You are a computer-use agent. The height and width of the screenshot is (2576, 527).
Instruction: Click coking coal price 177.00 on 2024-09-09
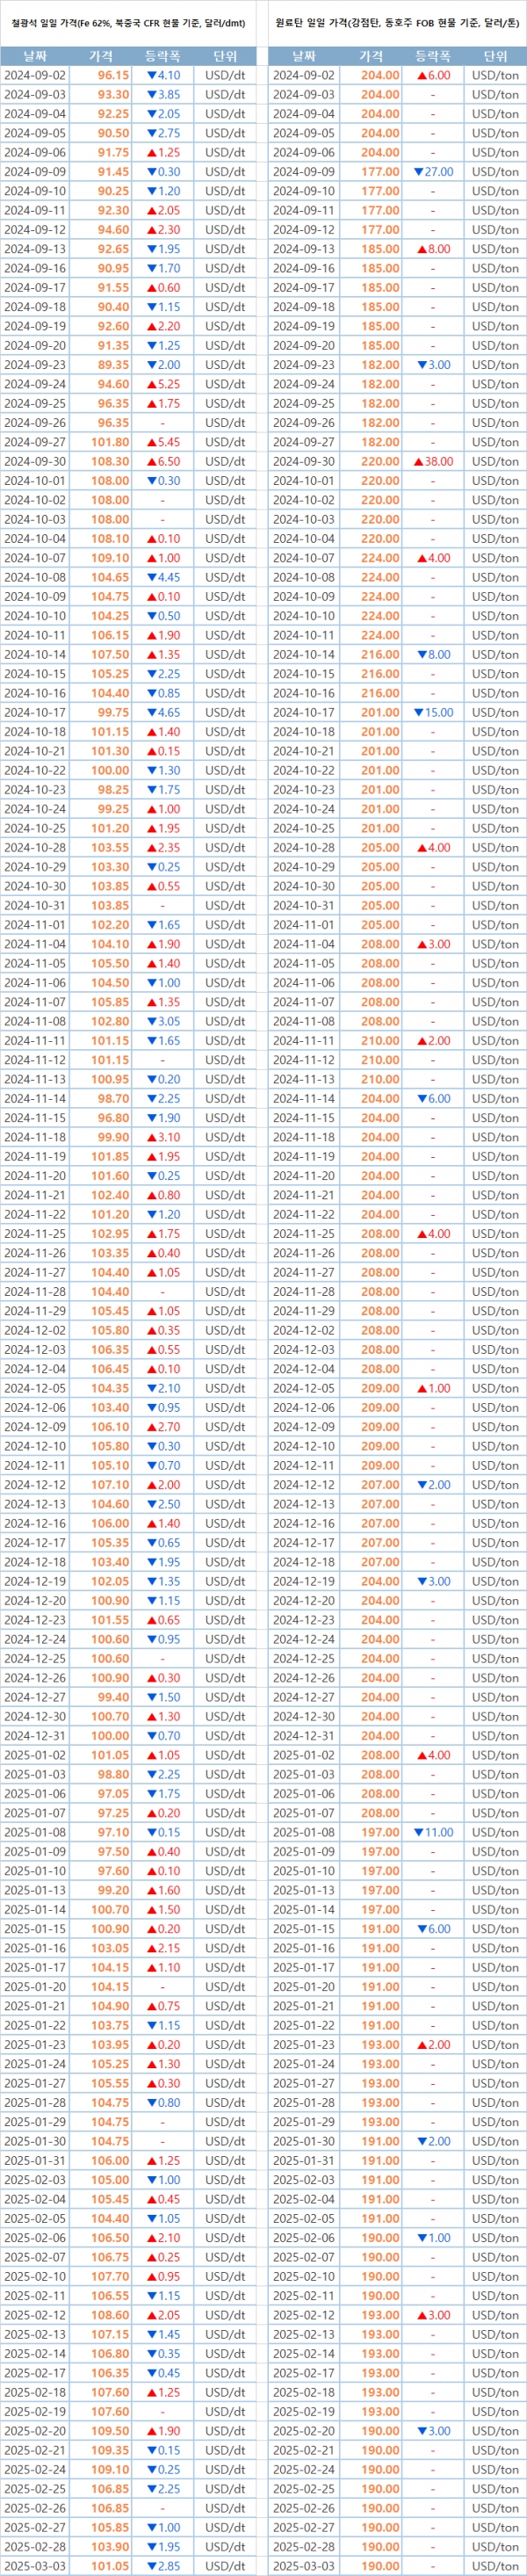pos(380,172)
